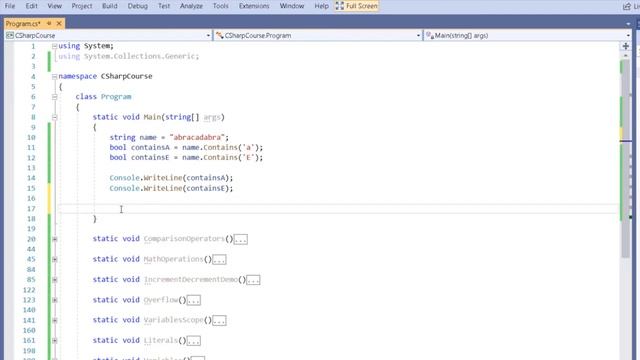This screenshot has height=360, width=640.
Task: Click the ellipsis box after ComparisonOperators()
Action: pyautogui.click(x=240, y=239)
